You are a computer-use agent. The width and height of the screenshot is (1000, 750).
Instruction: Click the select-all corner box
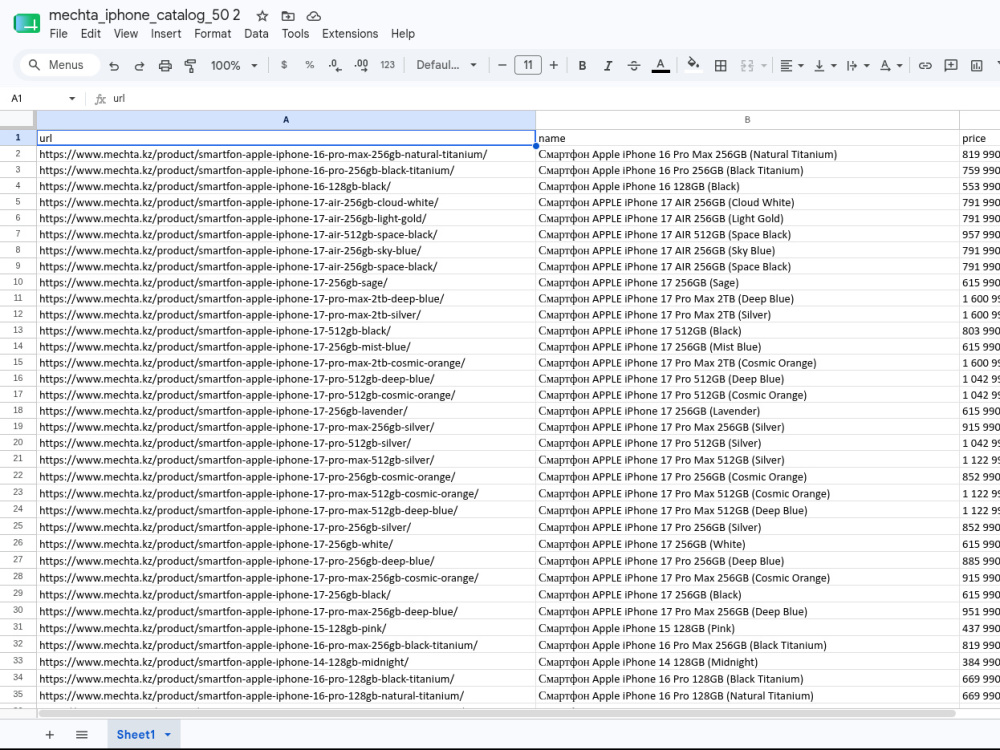18,120
